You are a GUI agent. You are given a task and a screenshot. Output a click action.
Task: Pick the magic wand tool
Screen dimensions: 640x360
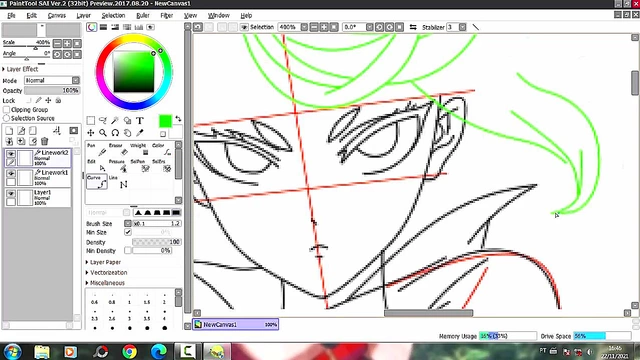115,120
